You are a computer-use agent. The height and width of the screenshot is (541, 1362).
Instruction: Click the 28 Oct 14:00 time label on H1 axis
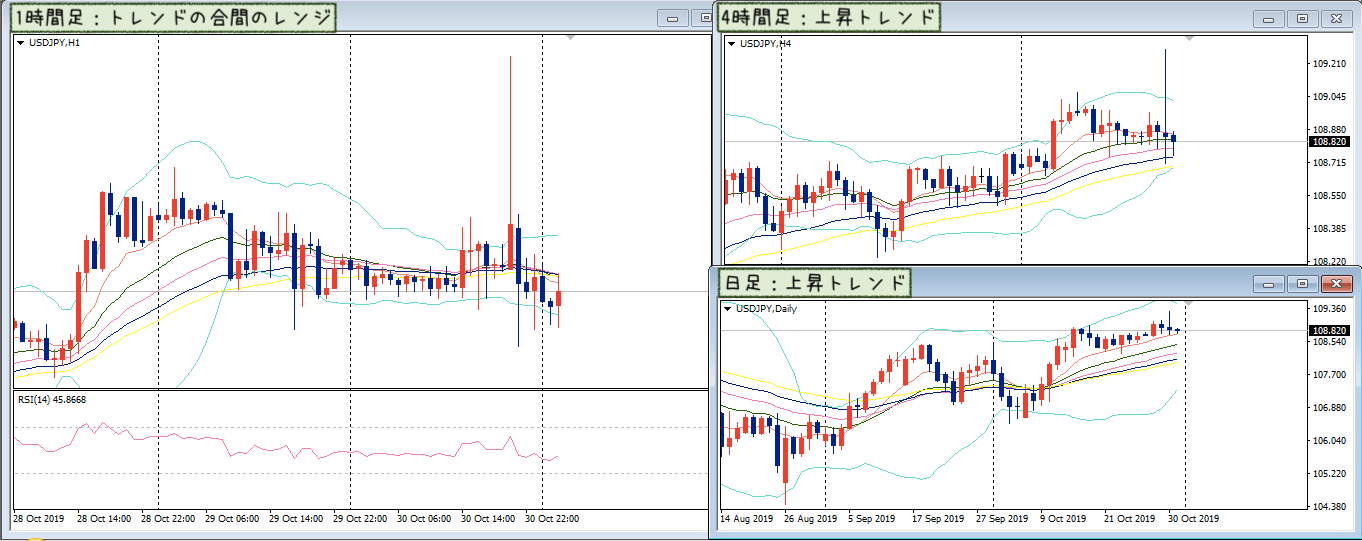[105, 519]
